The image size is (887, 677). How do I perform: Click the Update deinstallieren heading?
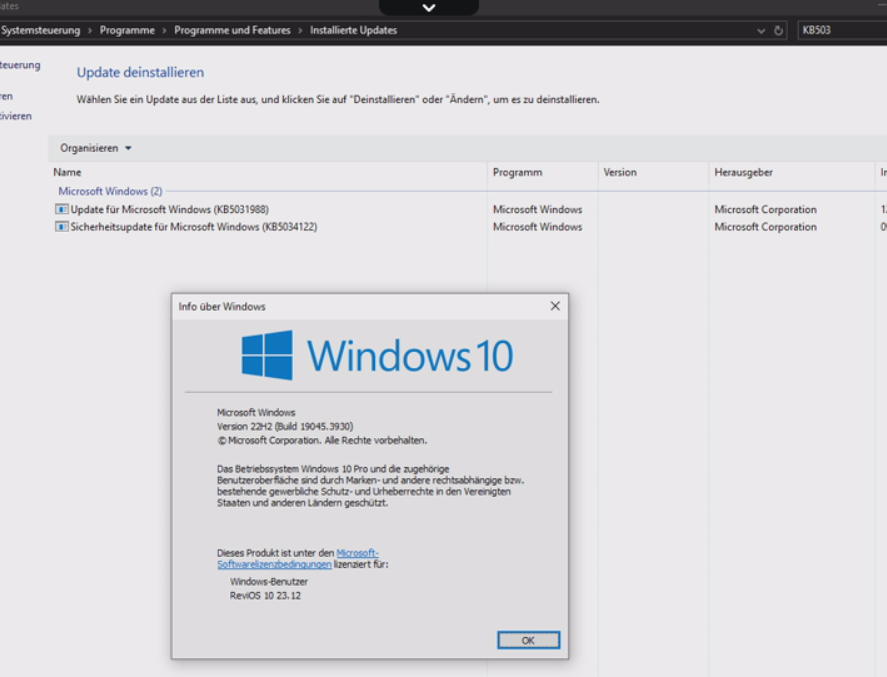pos(140,72)
